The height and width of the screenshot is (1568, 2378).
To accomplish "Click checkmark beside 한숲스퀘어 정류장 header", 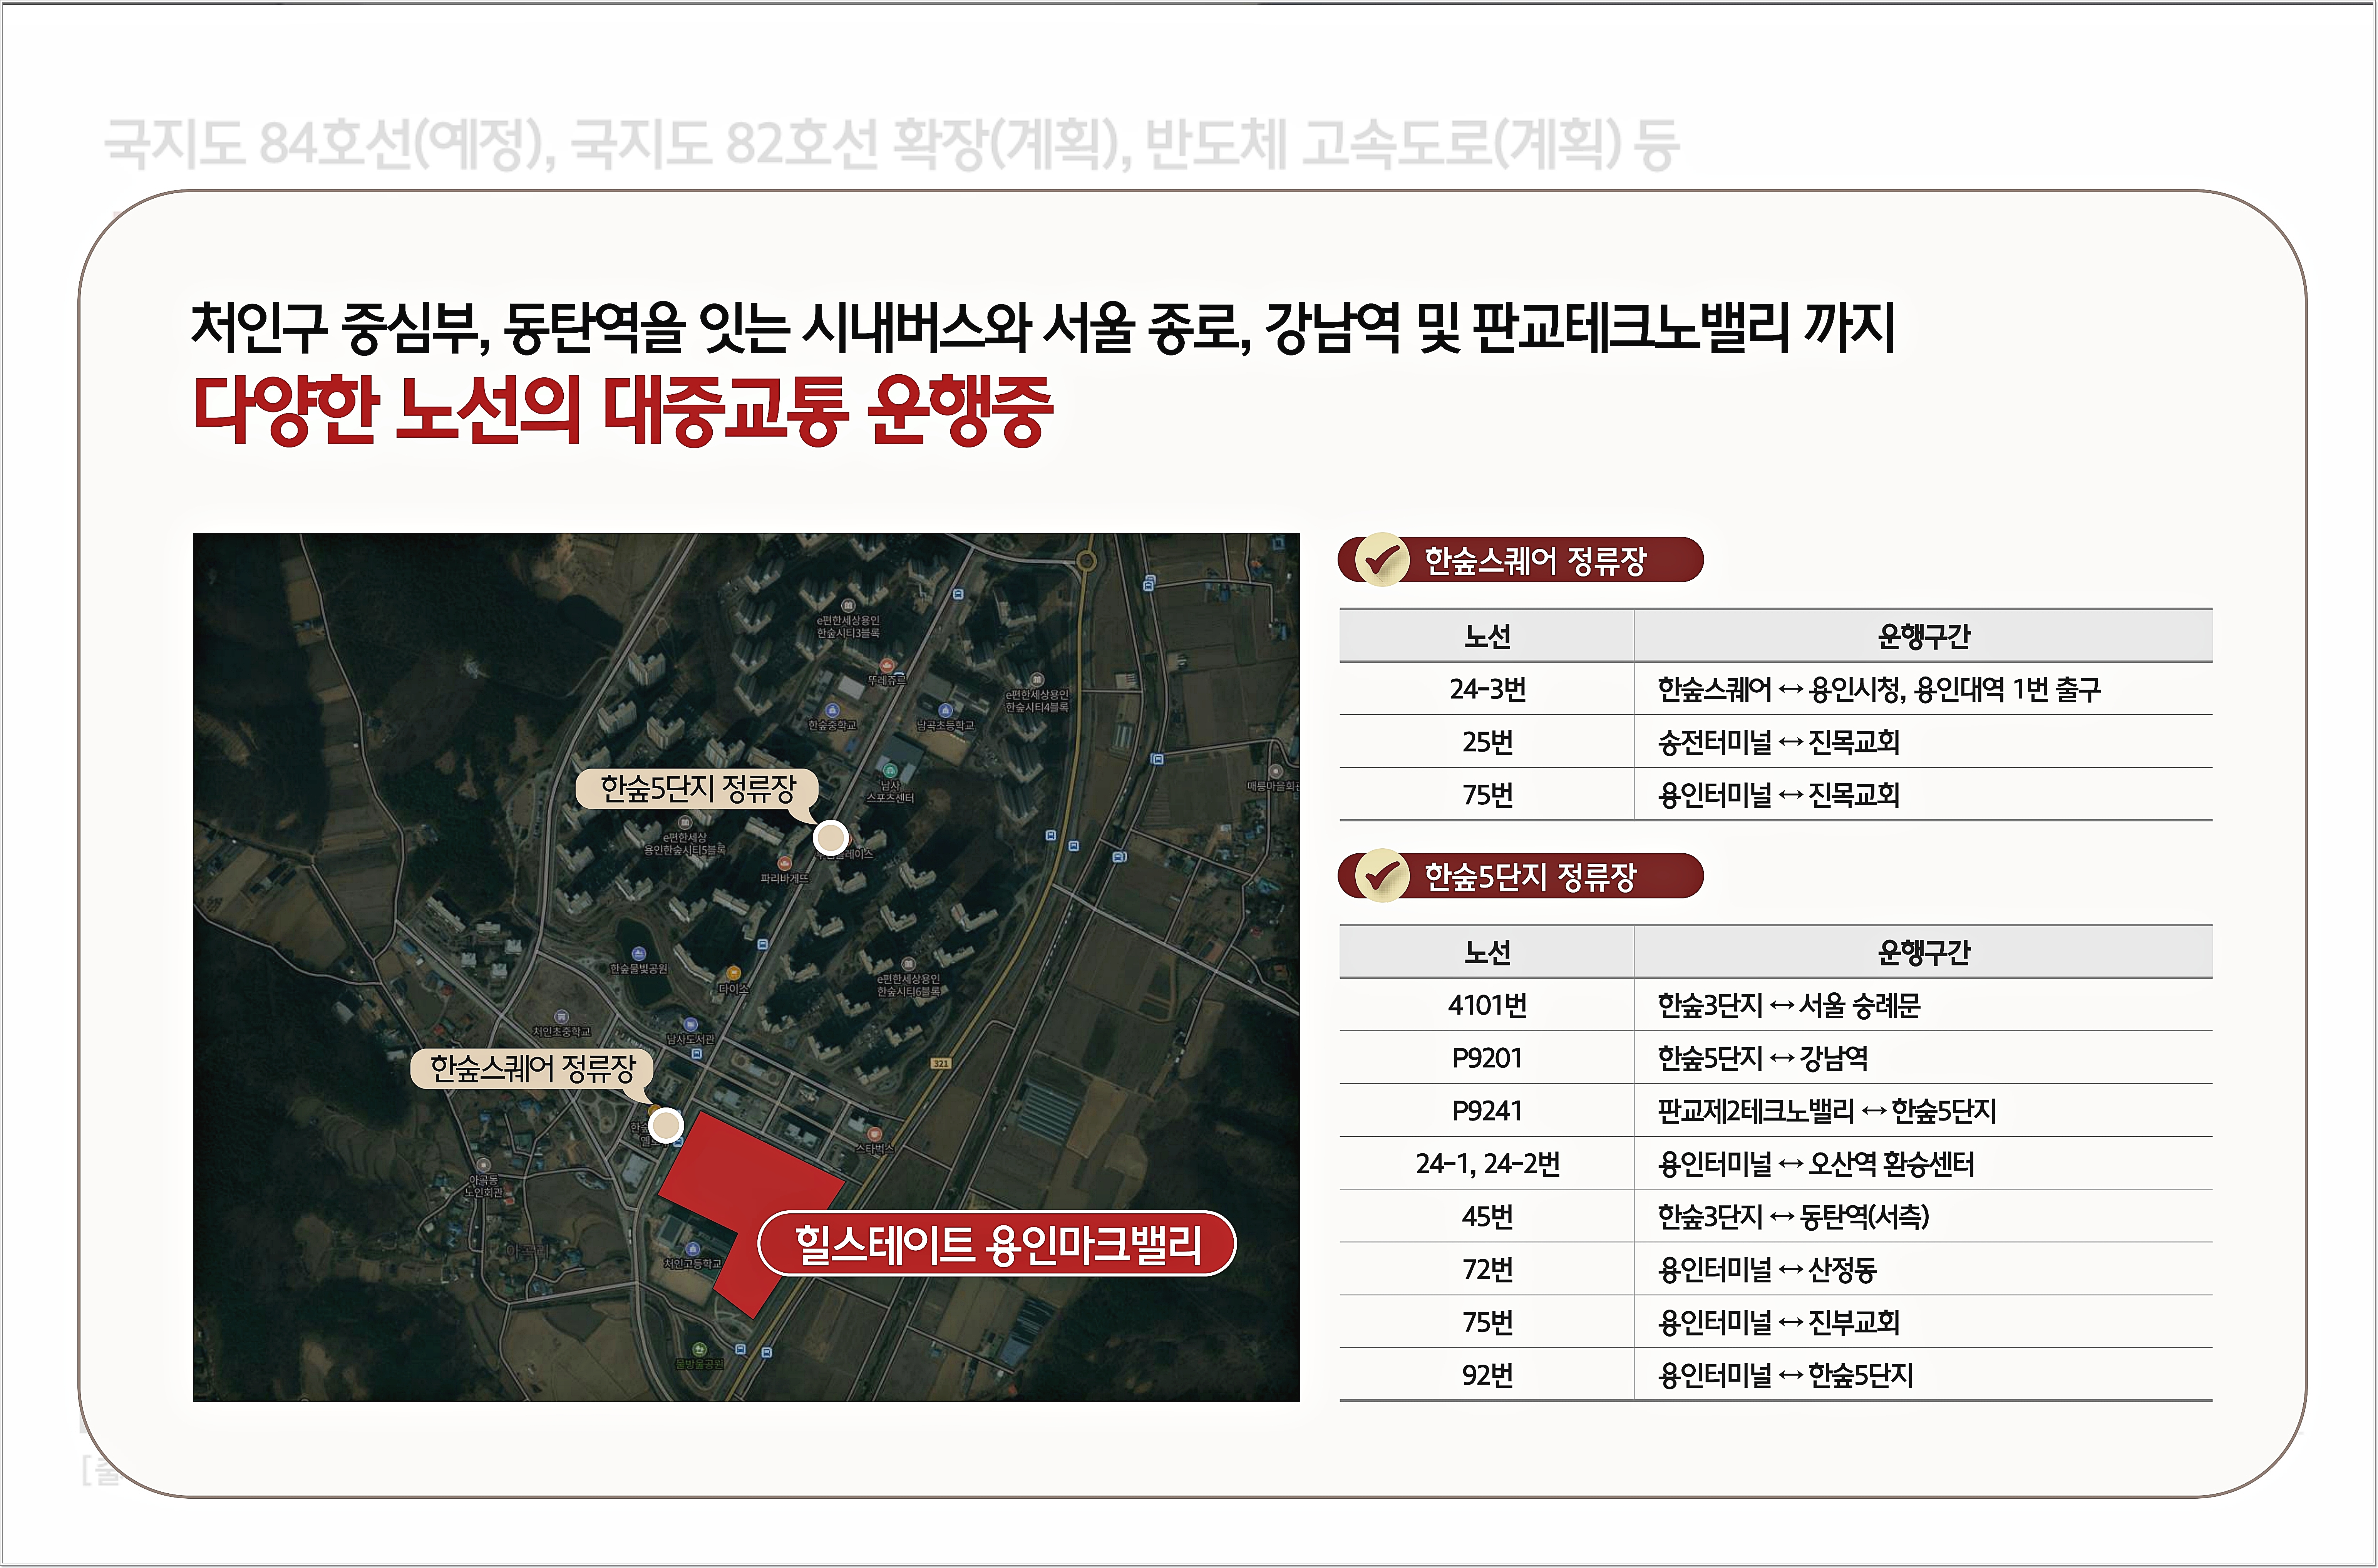I will 1381,560.
